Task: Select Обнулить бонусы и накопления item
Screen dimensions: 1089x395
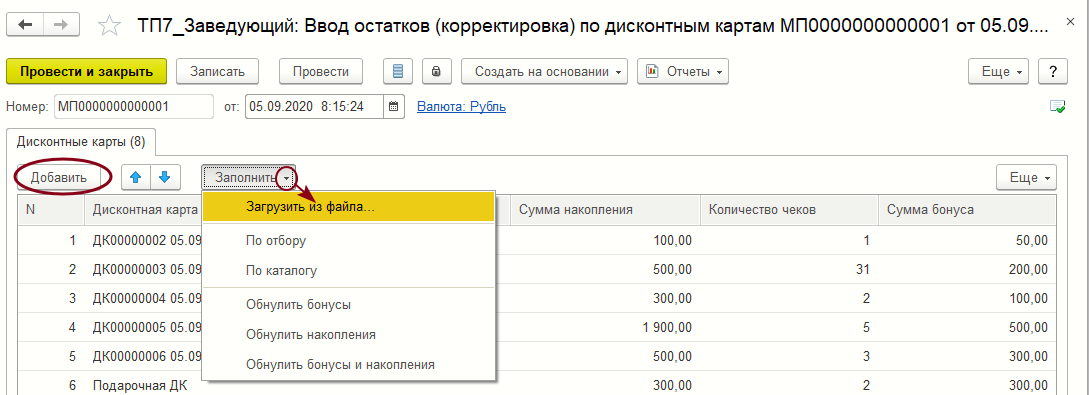Action: point(349,364)
